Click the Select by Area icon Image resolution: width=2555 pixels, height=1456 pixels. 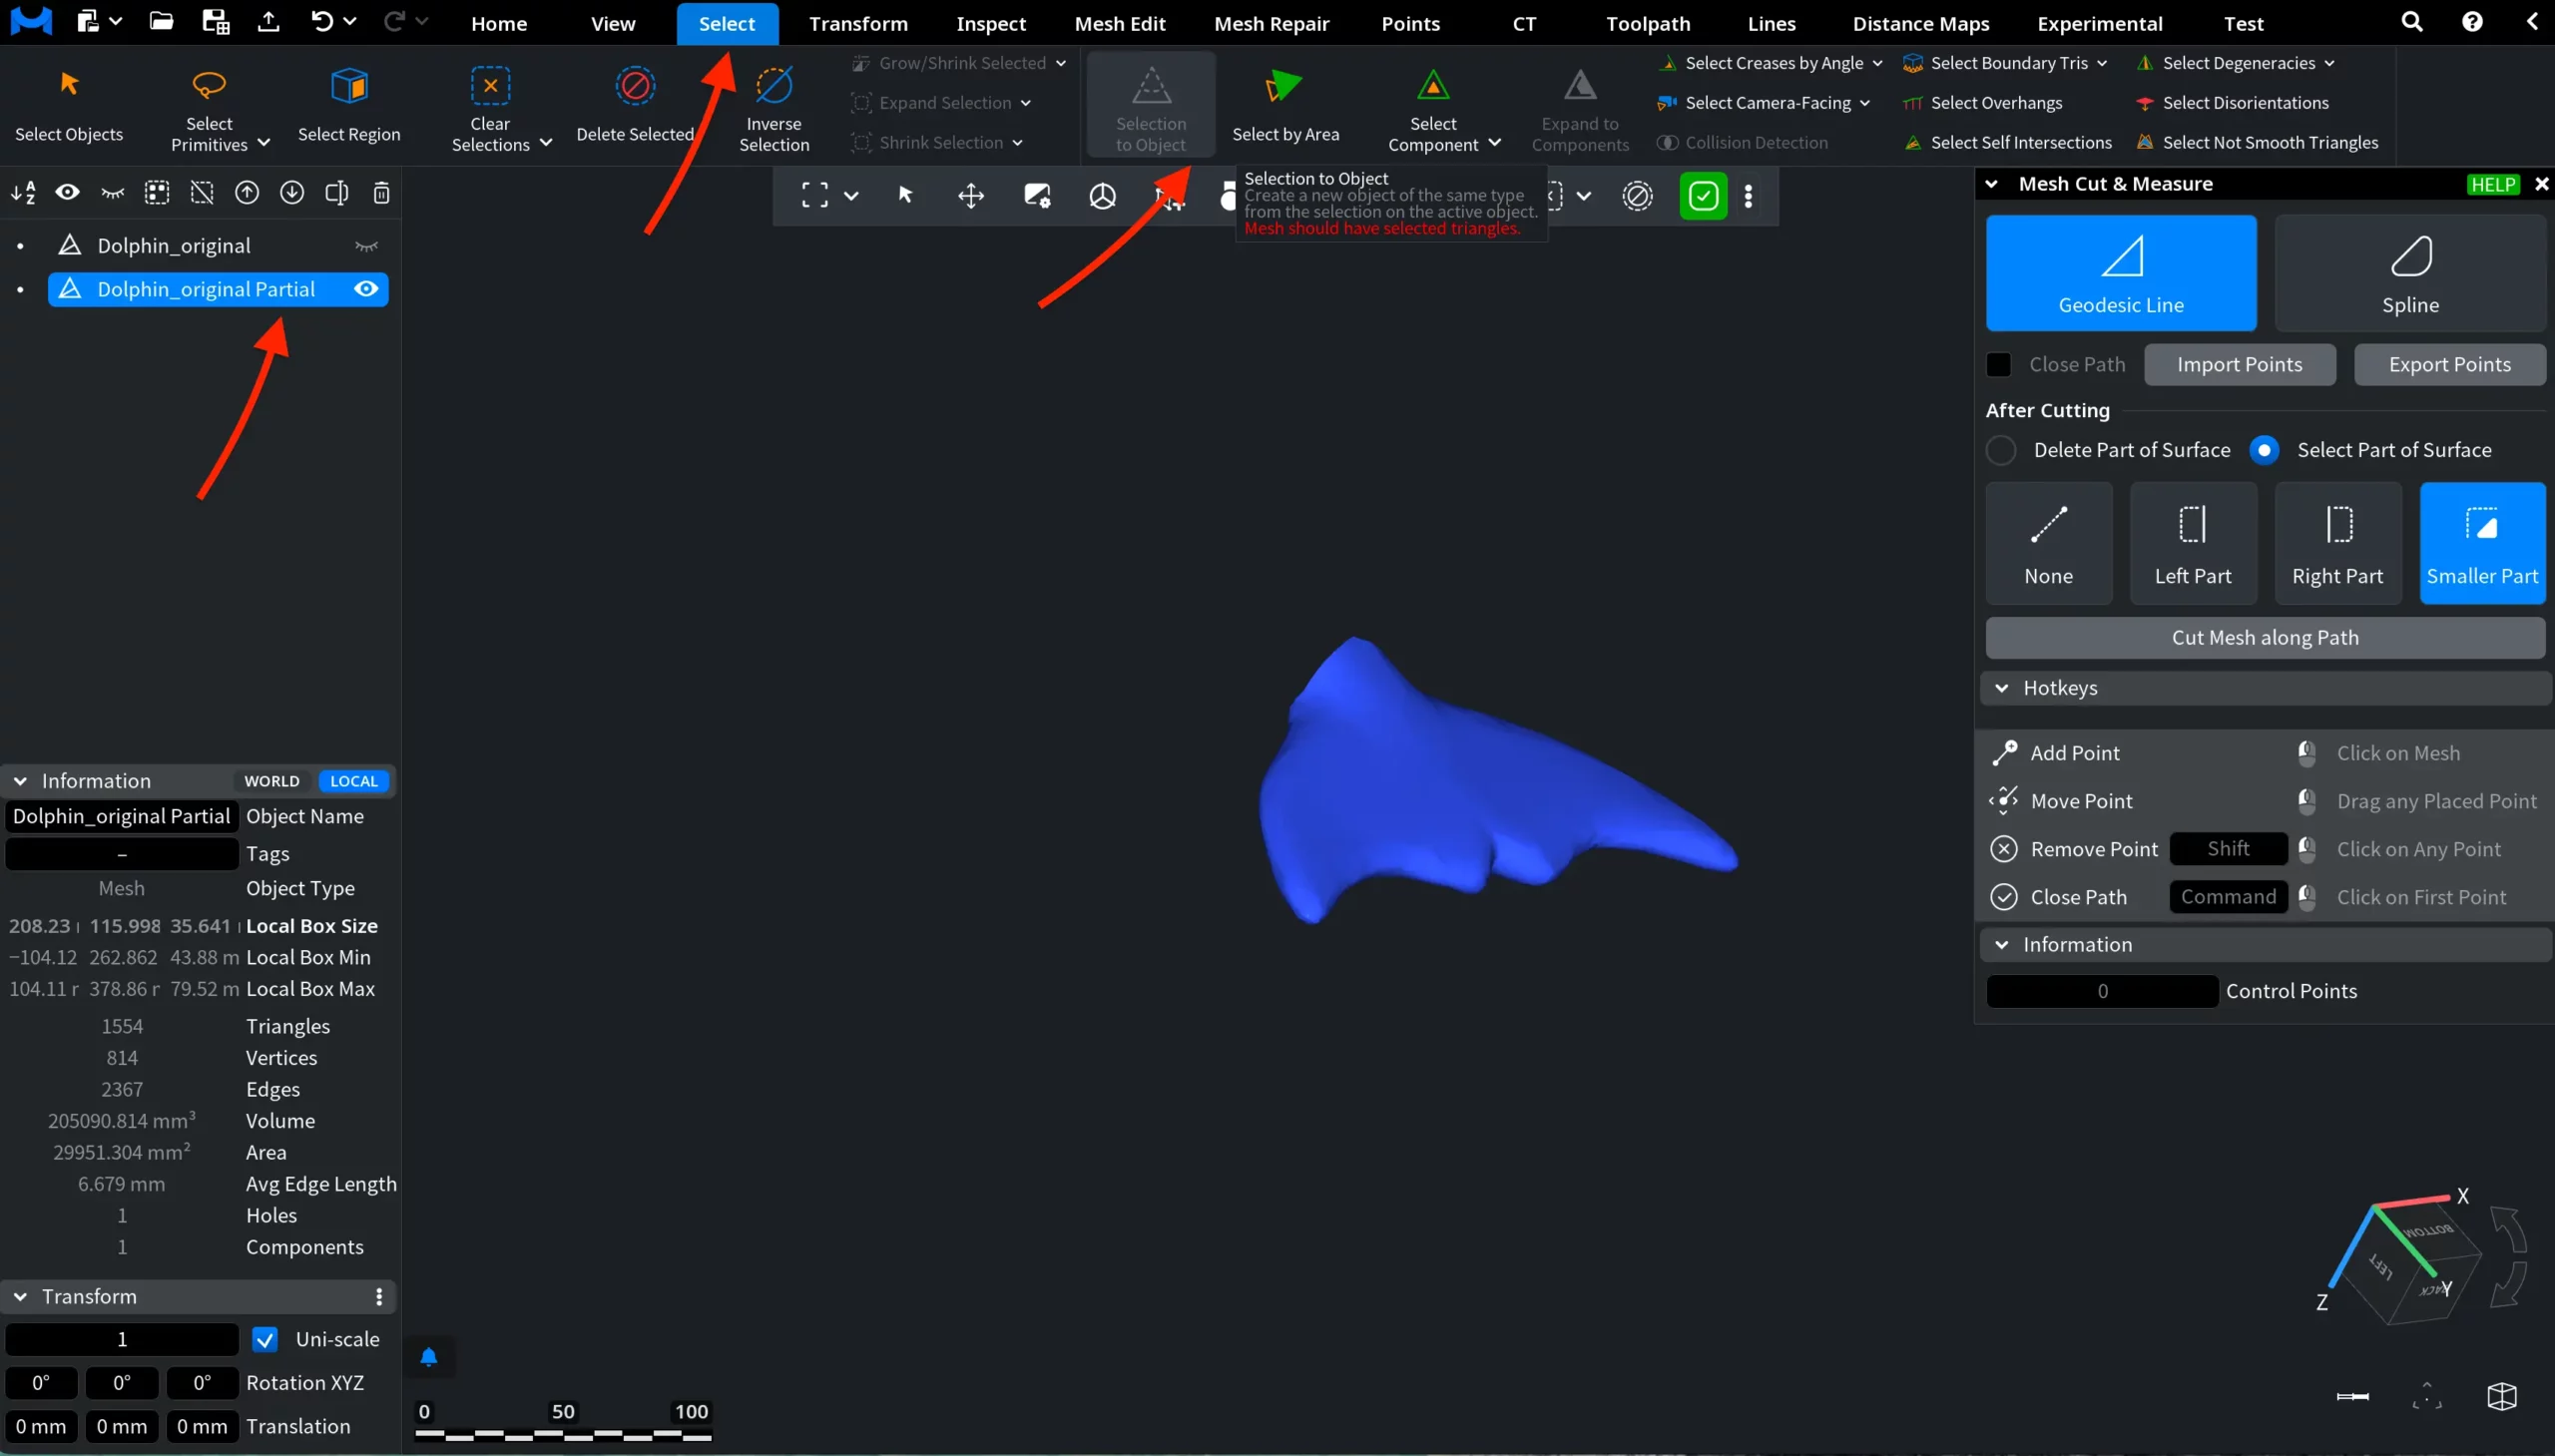tap(1284, 87)
